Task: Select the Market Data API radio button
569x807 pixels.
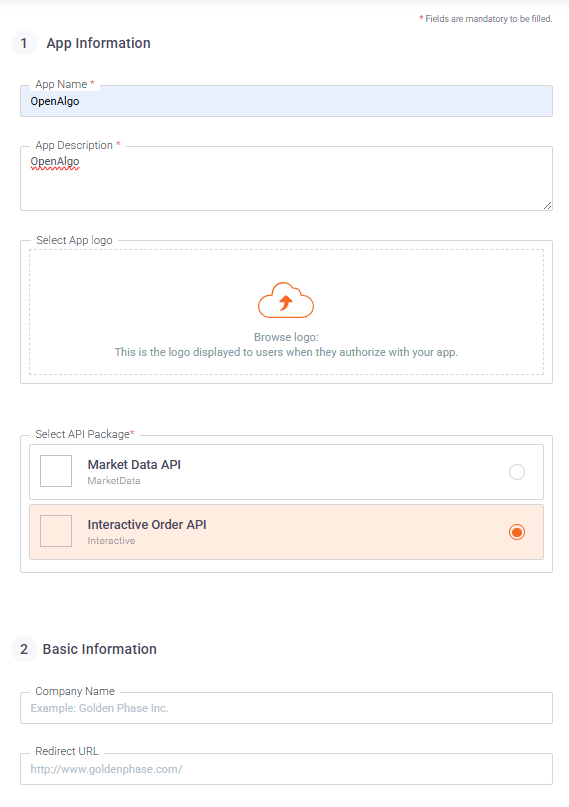Action: coord(517,472)
